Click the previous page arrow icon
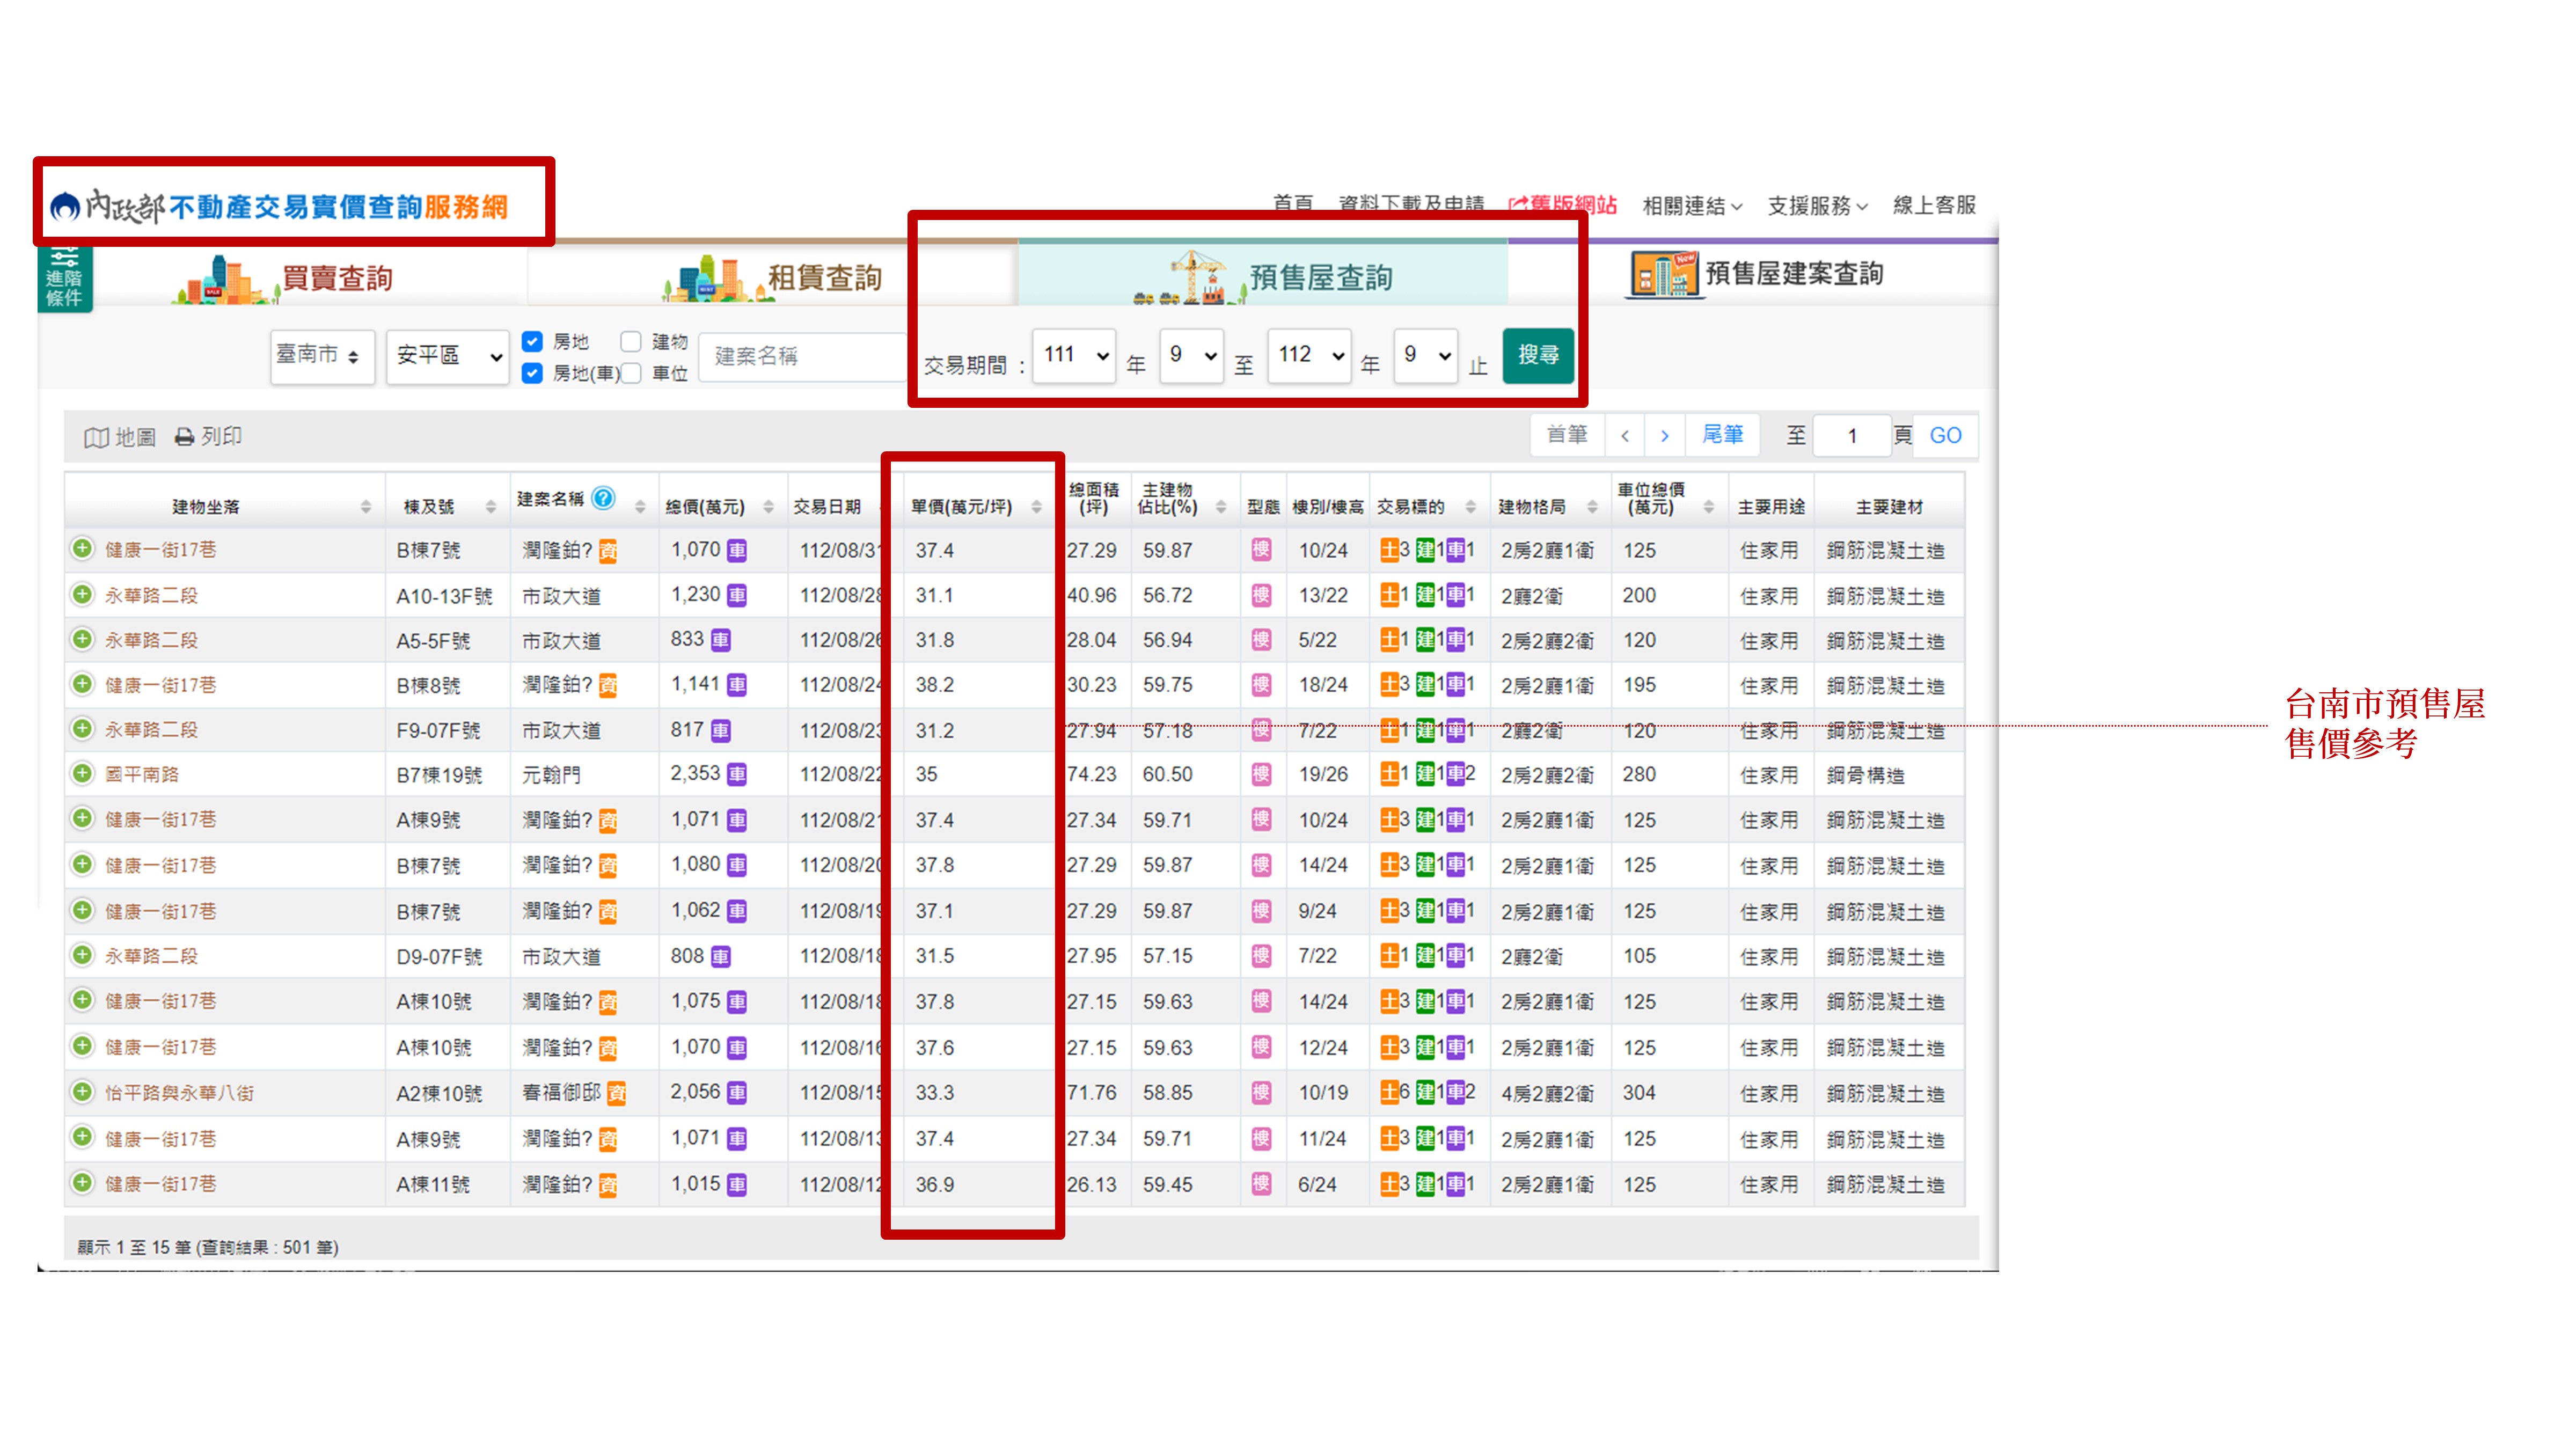2576x1449 pixels. pyautogui.click(x=1625, y=436)
